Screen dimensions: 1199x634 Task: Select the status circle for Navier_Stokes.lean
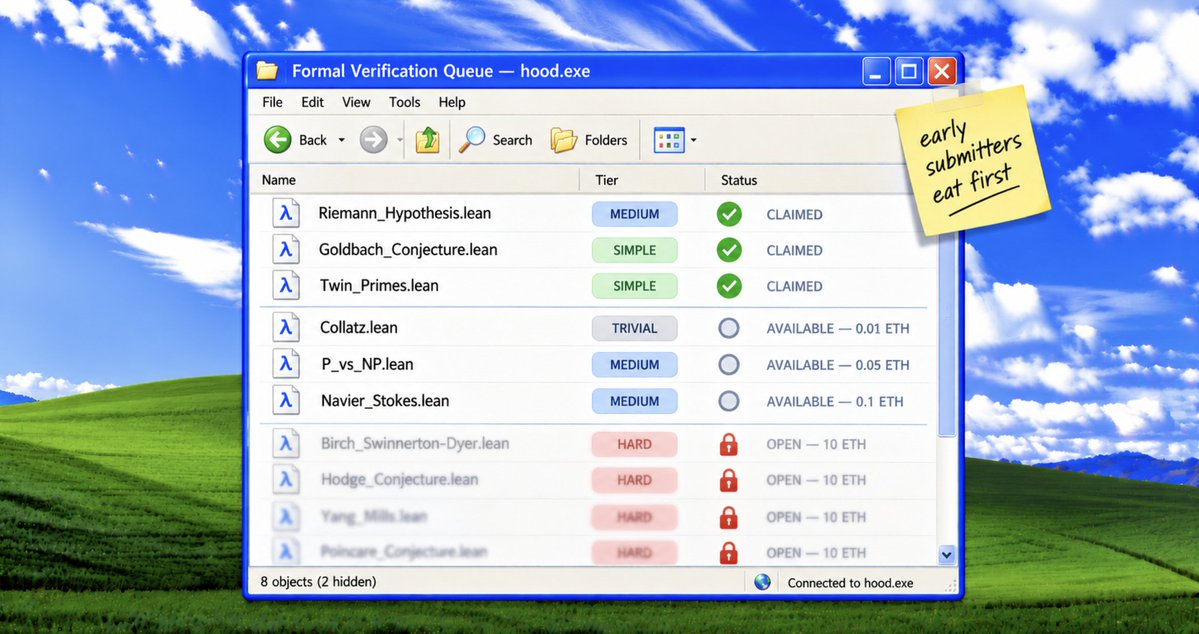click(x=729, y=401)
